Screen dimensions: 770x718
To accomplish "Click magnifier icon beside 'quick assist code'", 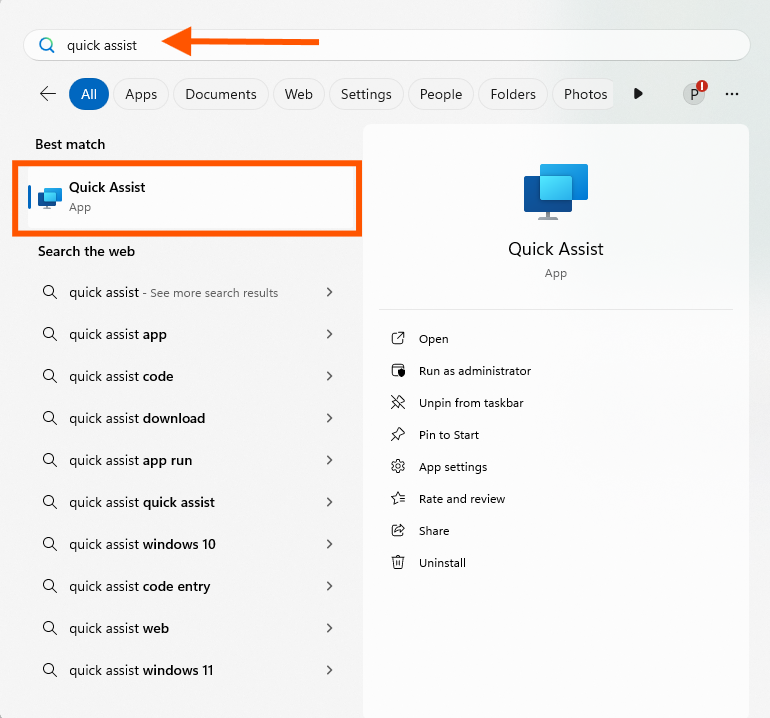I will pos(50,376).
